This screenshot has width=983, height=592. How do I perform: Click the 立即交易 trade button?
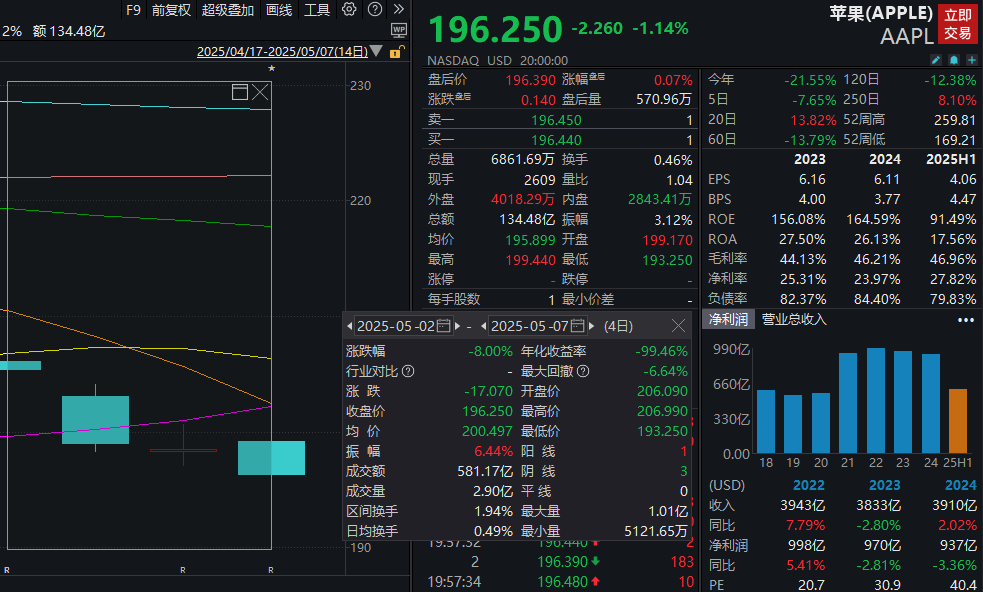coord(957,24)
